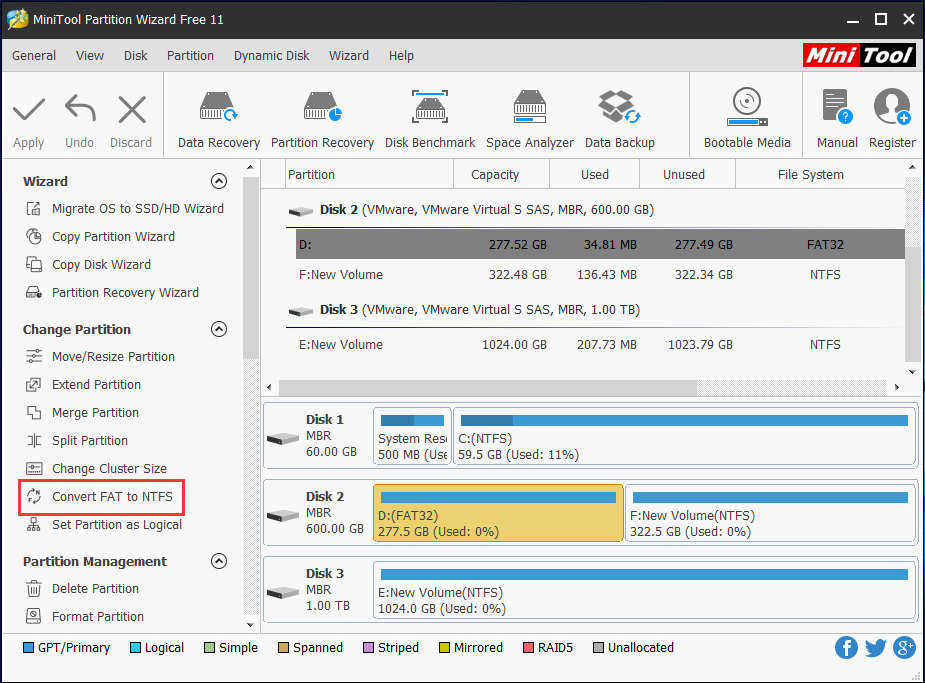Viewport: 925px width, 683px height.
Task: Start the Disk Benchmark tool
Action: coord(430,119)
